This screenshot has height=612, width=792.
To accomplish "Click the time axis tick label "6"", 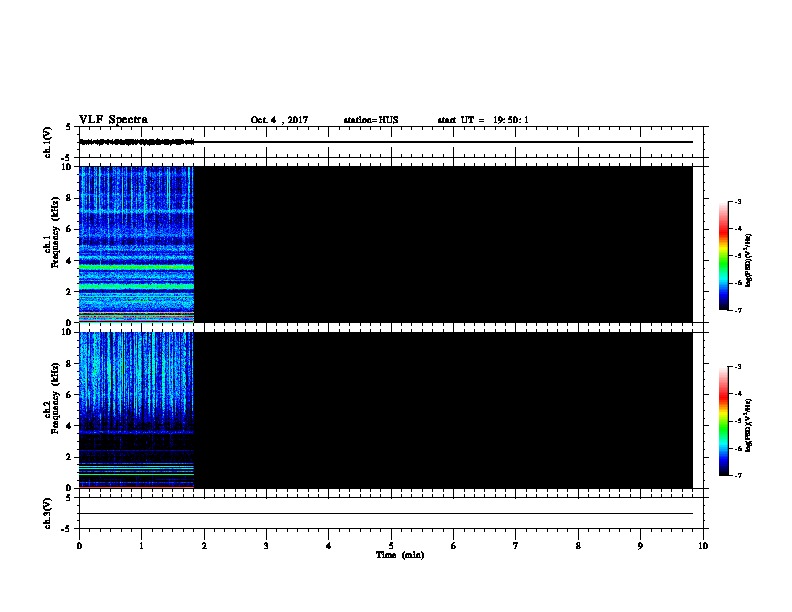I will [x=454, y=546].
